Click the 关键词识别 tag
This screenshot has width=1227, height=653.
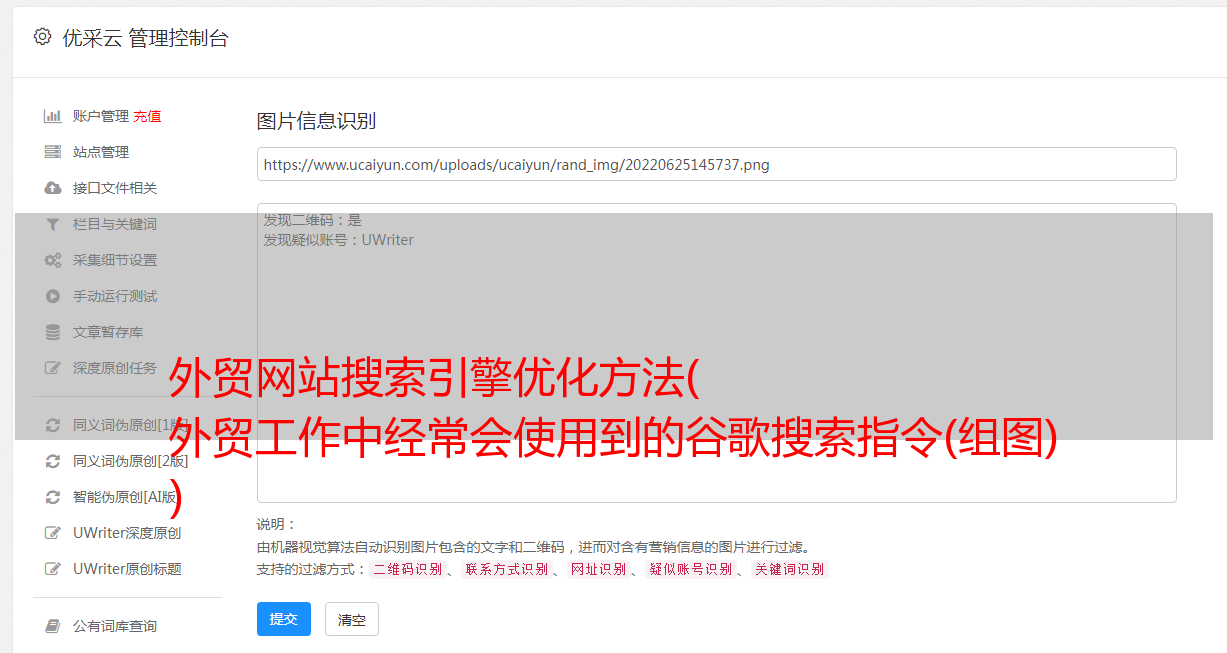(x=790, y=569)
